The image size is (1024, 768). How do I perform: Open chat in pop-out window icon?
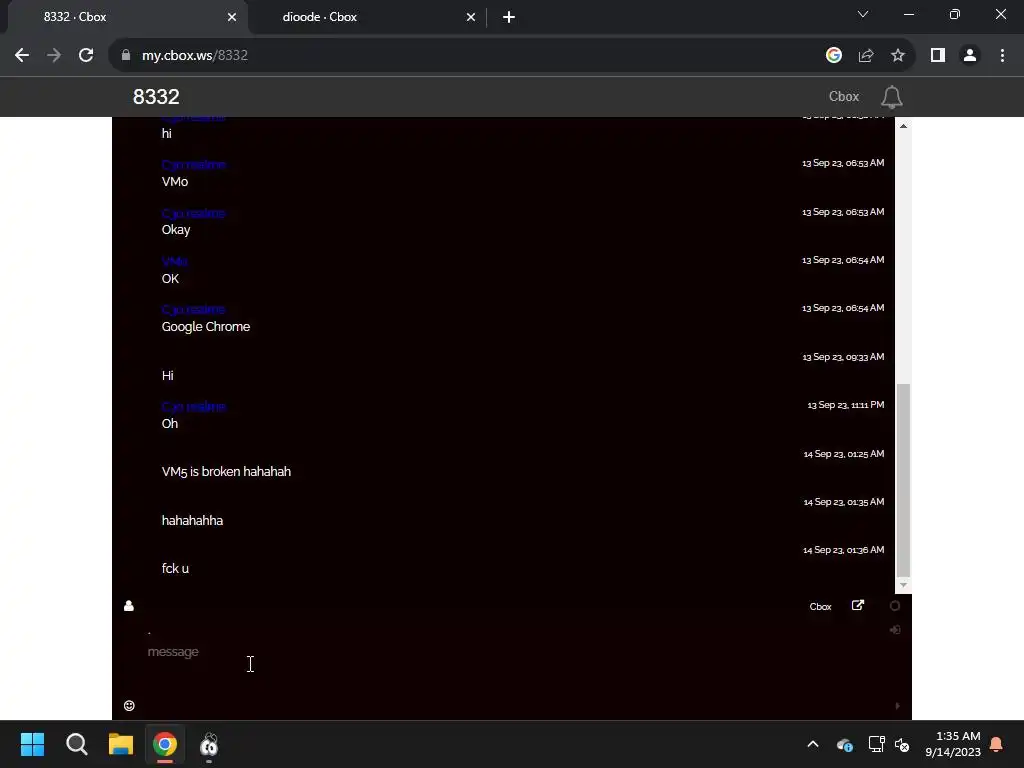point(857,605)
